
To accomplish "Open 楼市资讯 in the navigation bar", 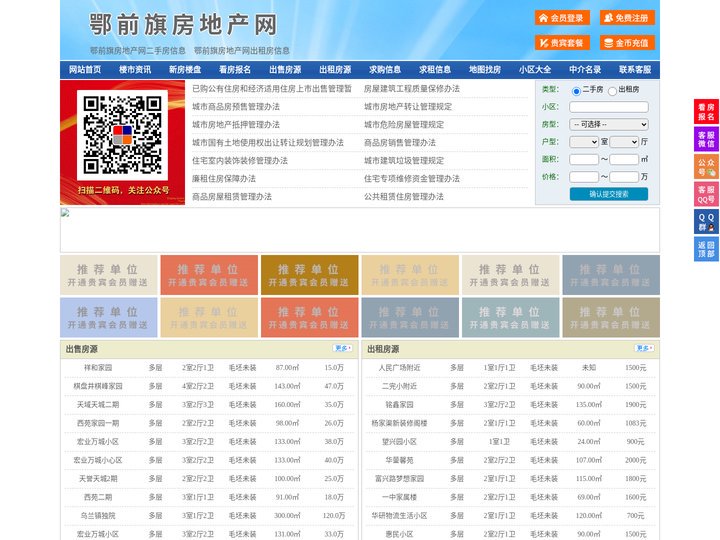I will click(x=135, y=70).
